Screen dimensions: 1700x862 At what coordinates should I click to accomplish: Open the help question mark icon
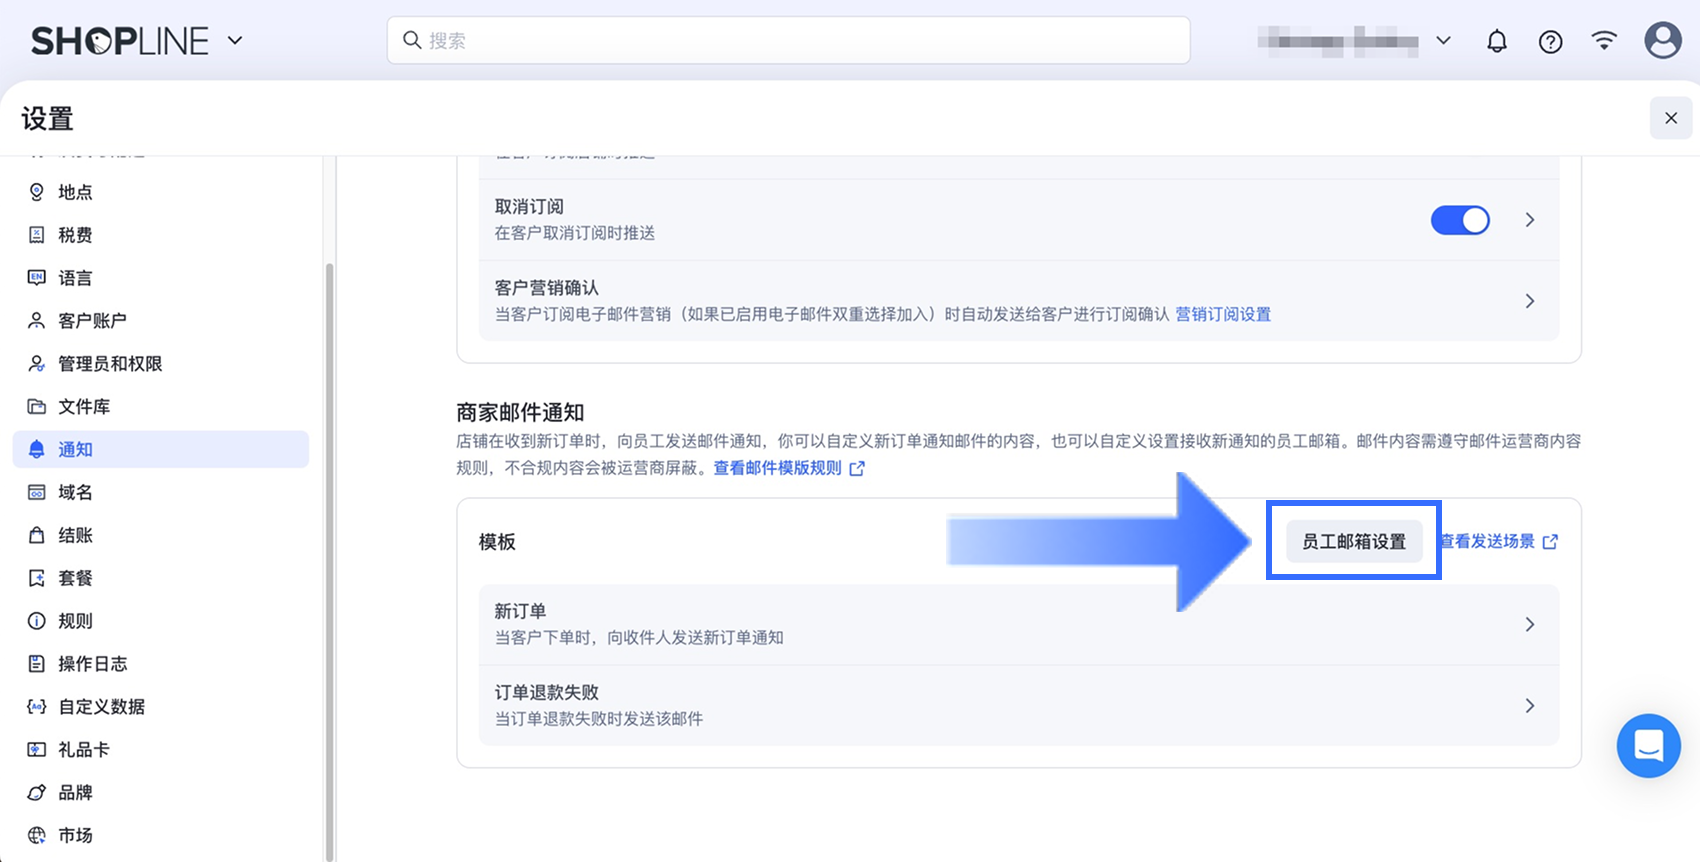coord(1550,41)
